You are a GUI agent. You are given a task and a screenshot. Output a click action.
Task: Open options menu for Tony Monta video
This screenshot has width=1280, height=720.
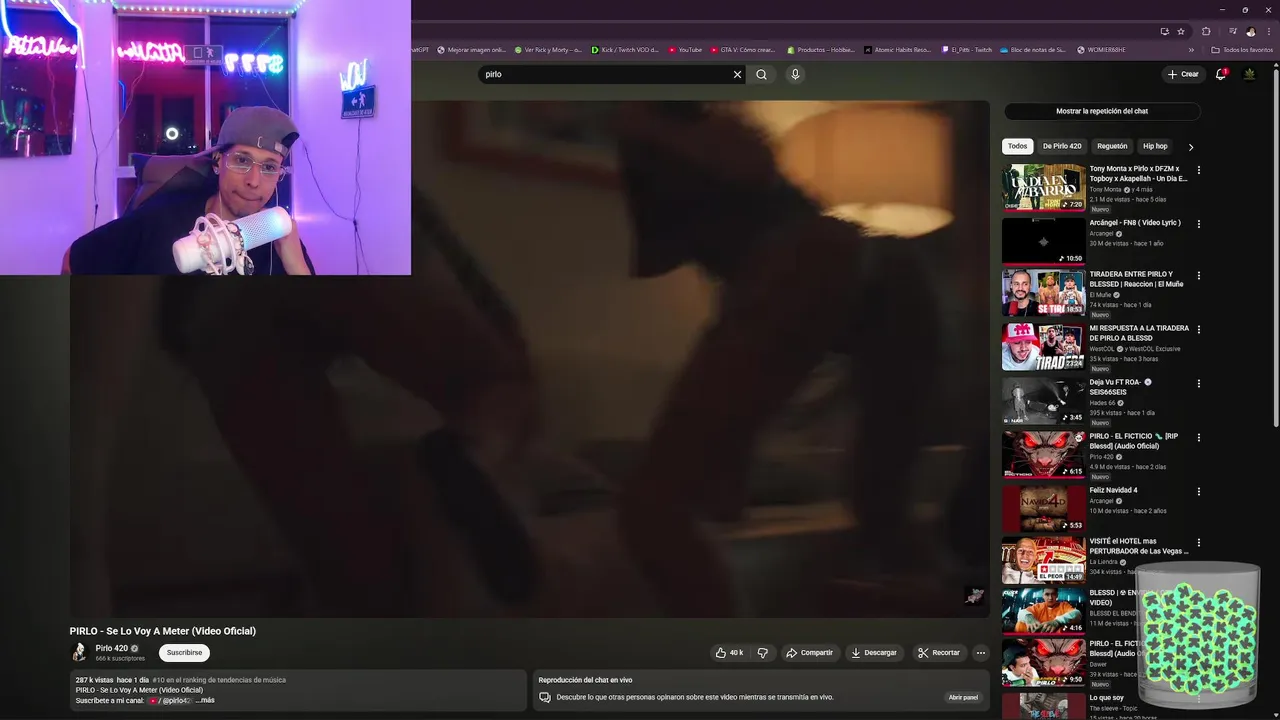(x=1198, y=170)
